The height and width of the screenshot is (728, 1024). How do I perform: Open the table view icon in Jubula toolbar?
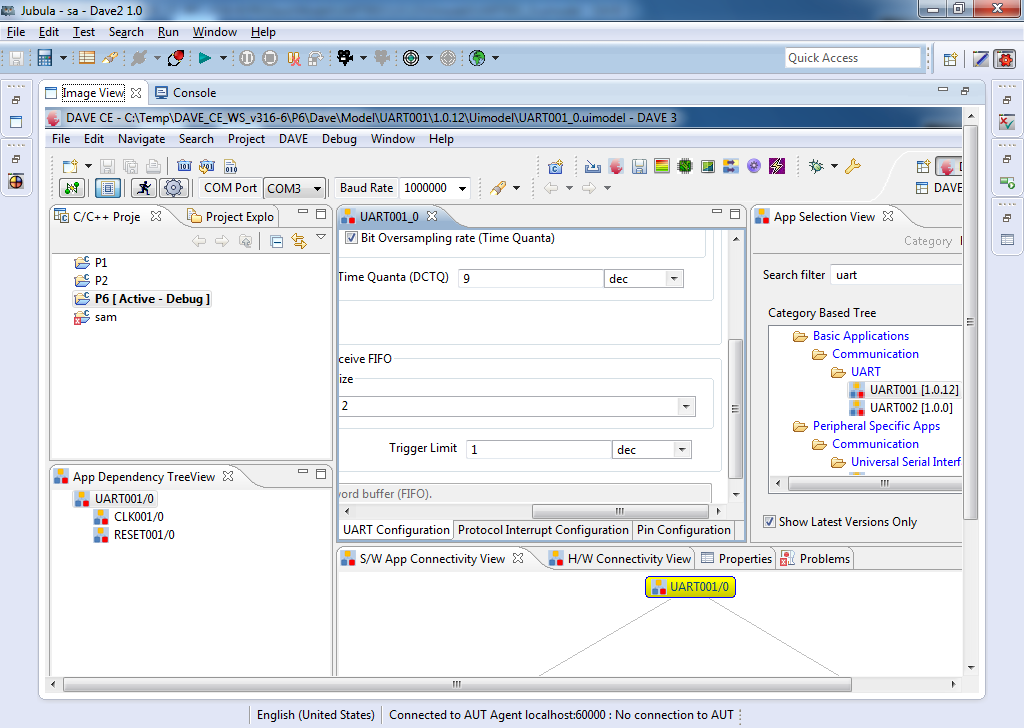click(87, 57)
